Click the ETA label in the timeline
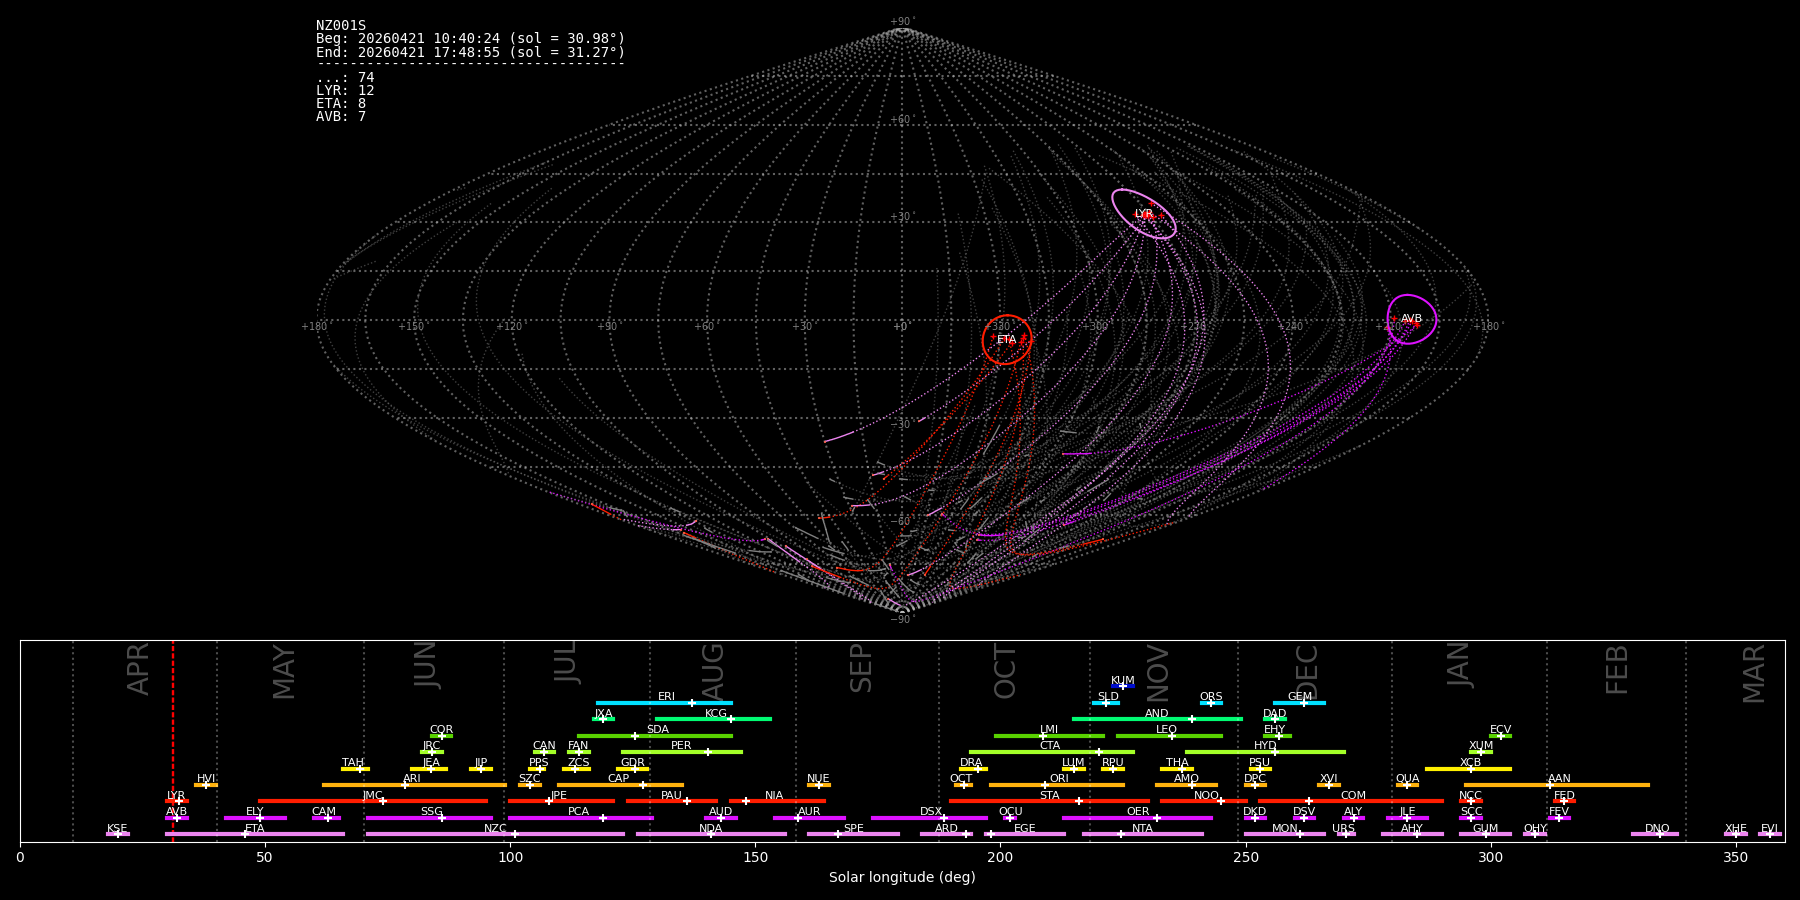 click(255, 829)
